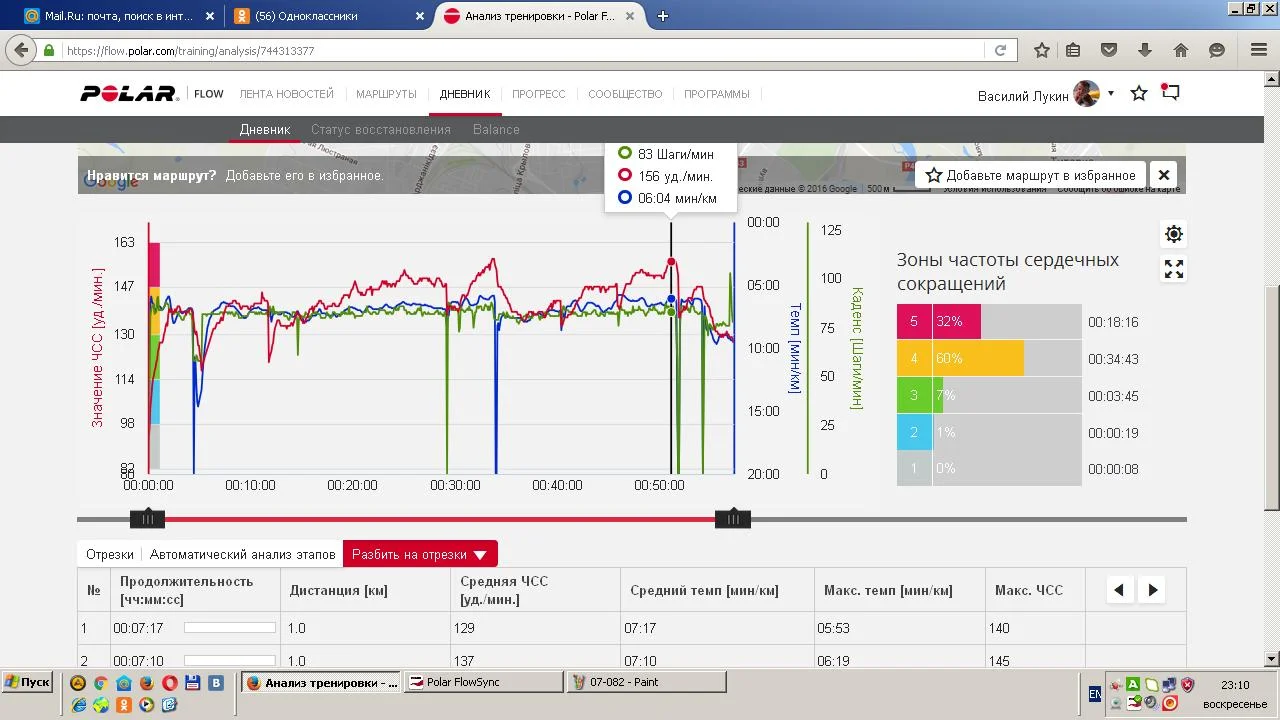
Task: Show next table columns with right arrow
Action: tap(1153, 590)
